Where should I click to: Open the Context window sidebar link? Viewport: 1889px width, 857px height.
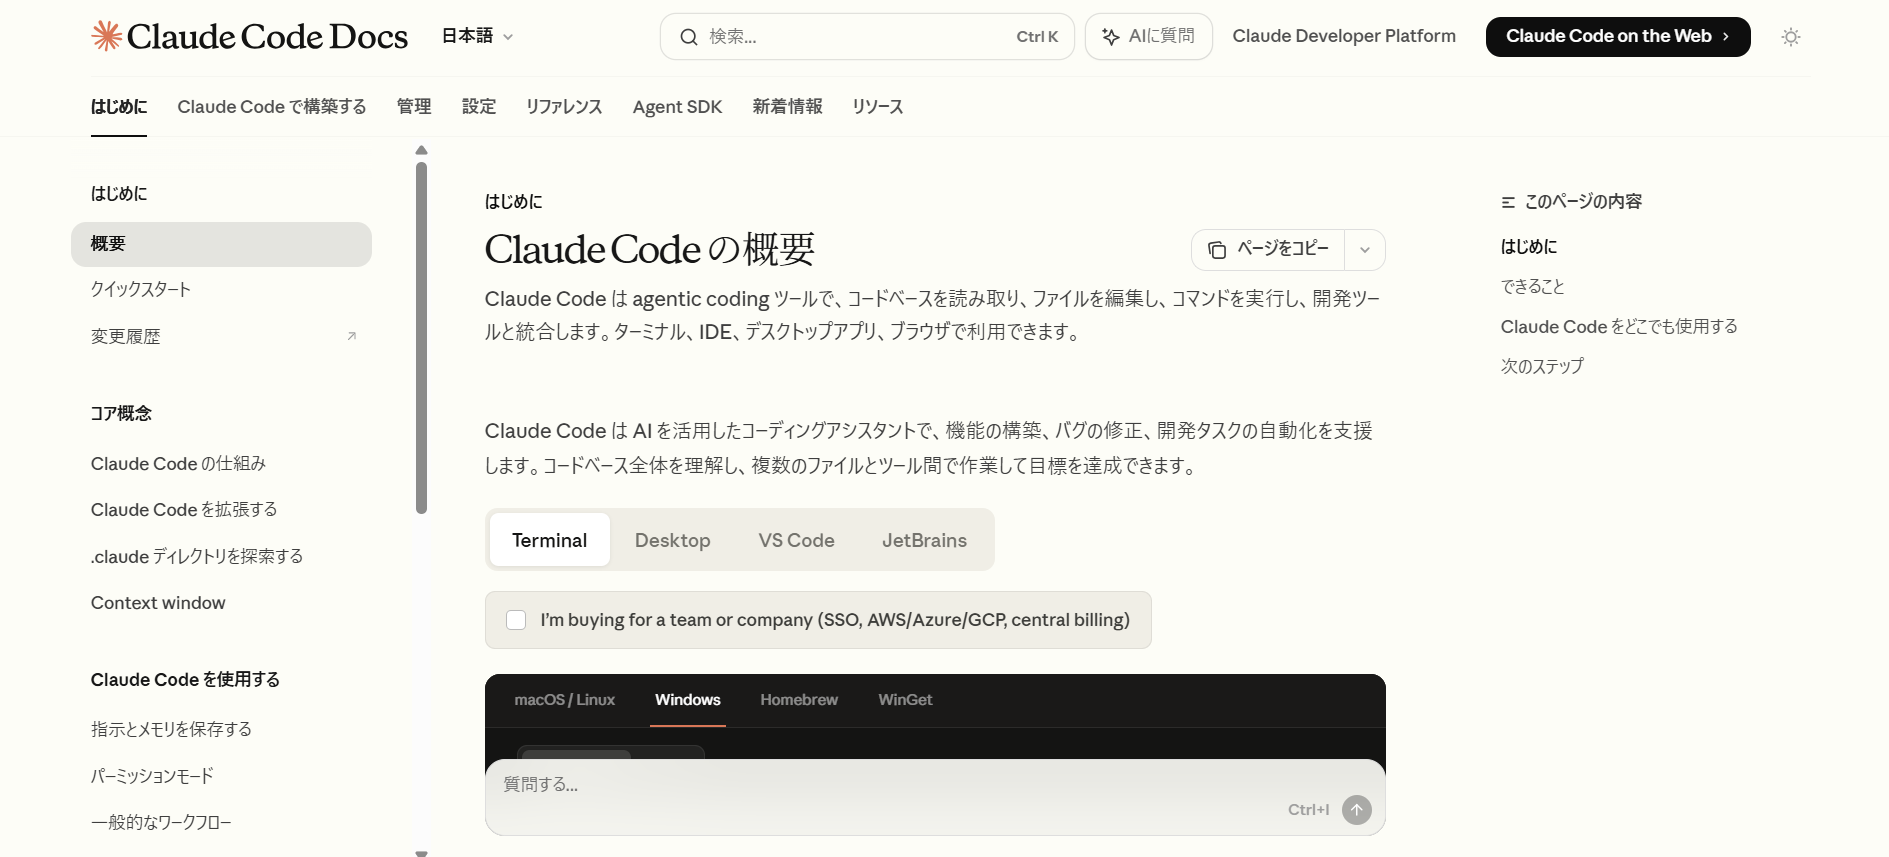(x=158, y=603)
